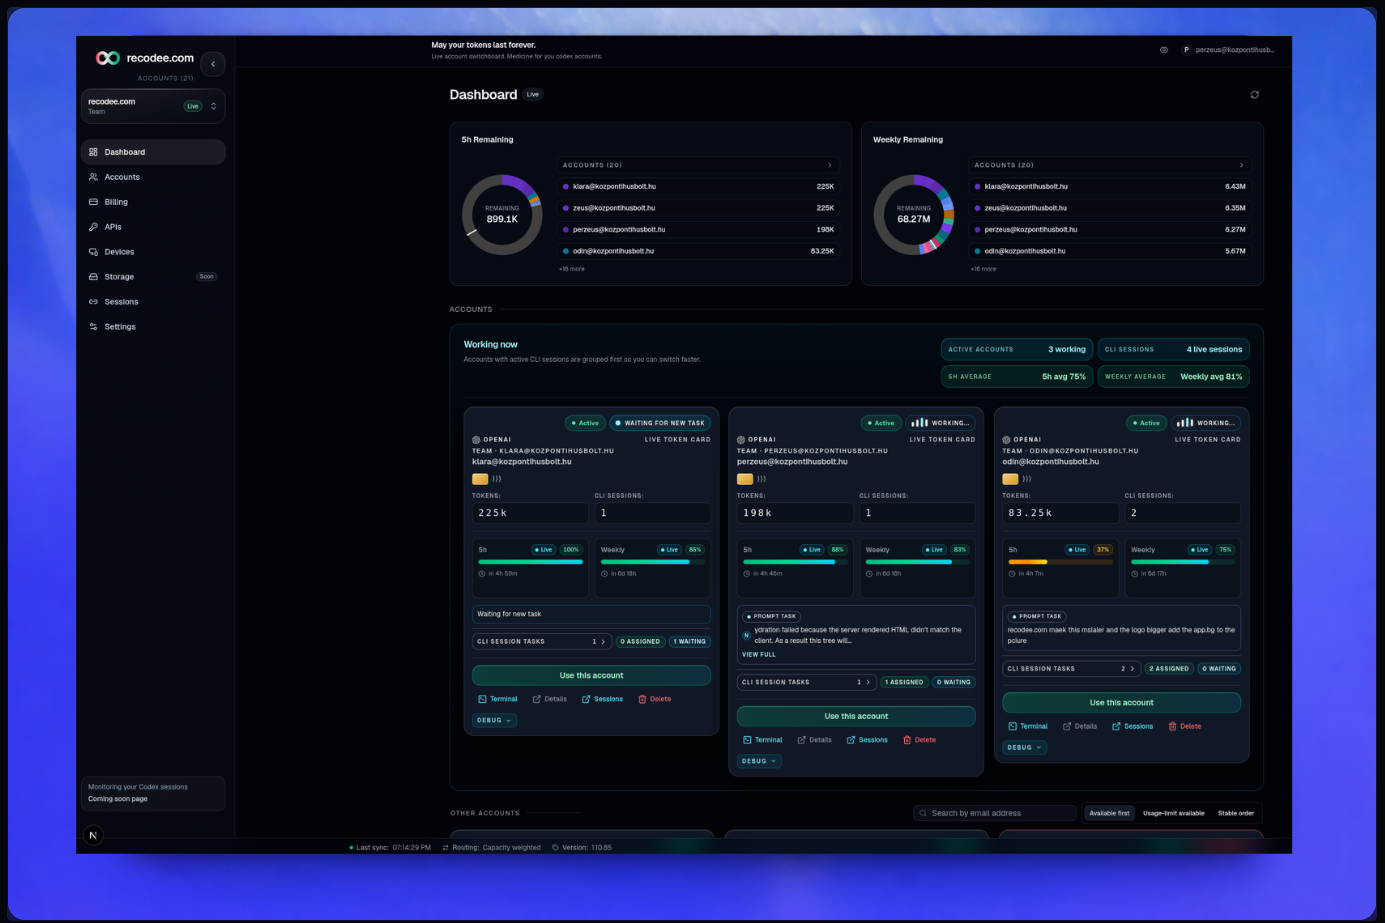1385x923 pixels.
Task: Open Accounts in the sidebar
Action: pyautogui.click(x=153, y=177)
